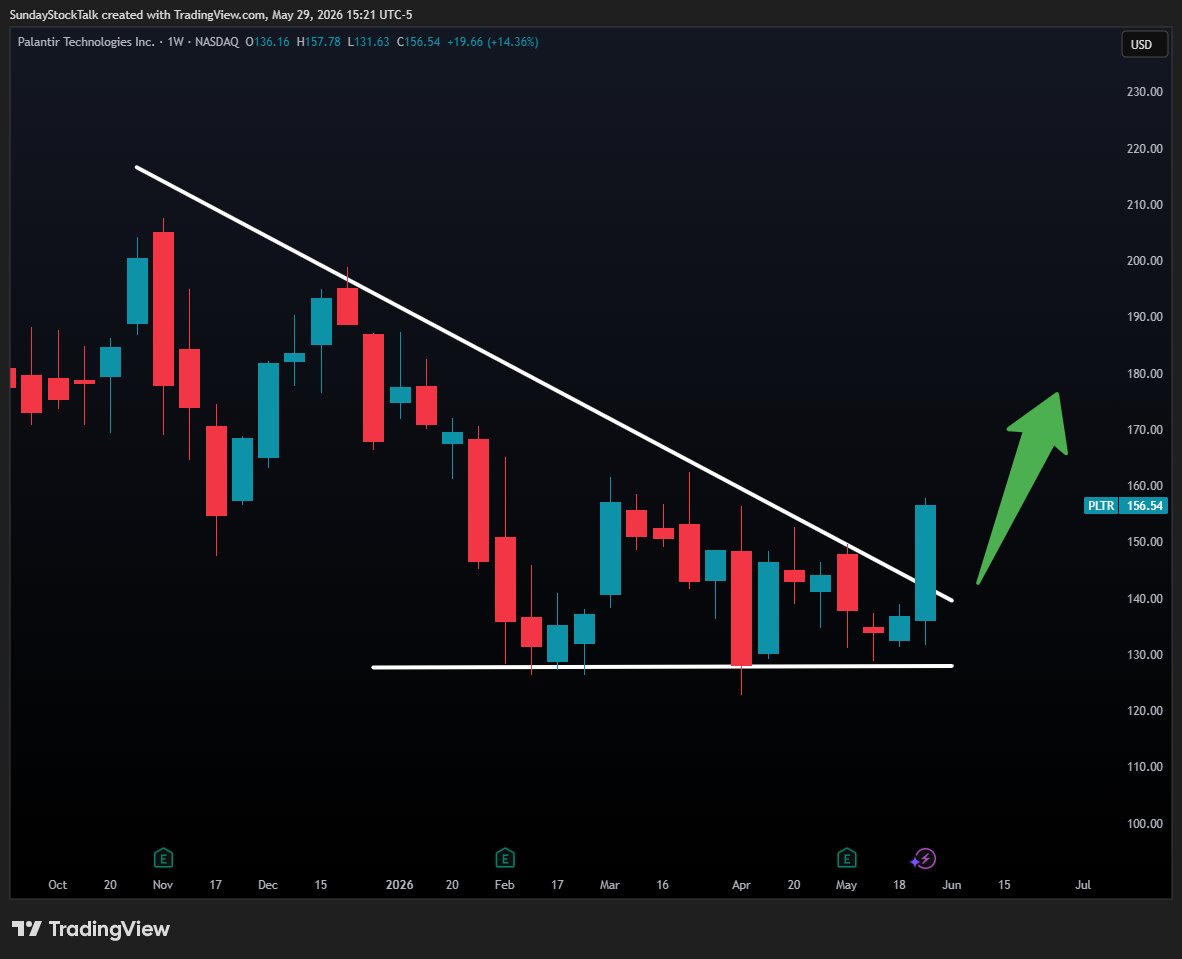The height and width of the screenshot is (959, 1182).
Task: Click the purple lightning event icon near Jun
Action: click(923, 859)
